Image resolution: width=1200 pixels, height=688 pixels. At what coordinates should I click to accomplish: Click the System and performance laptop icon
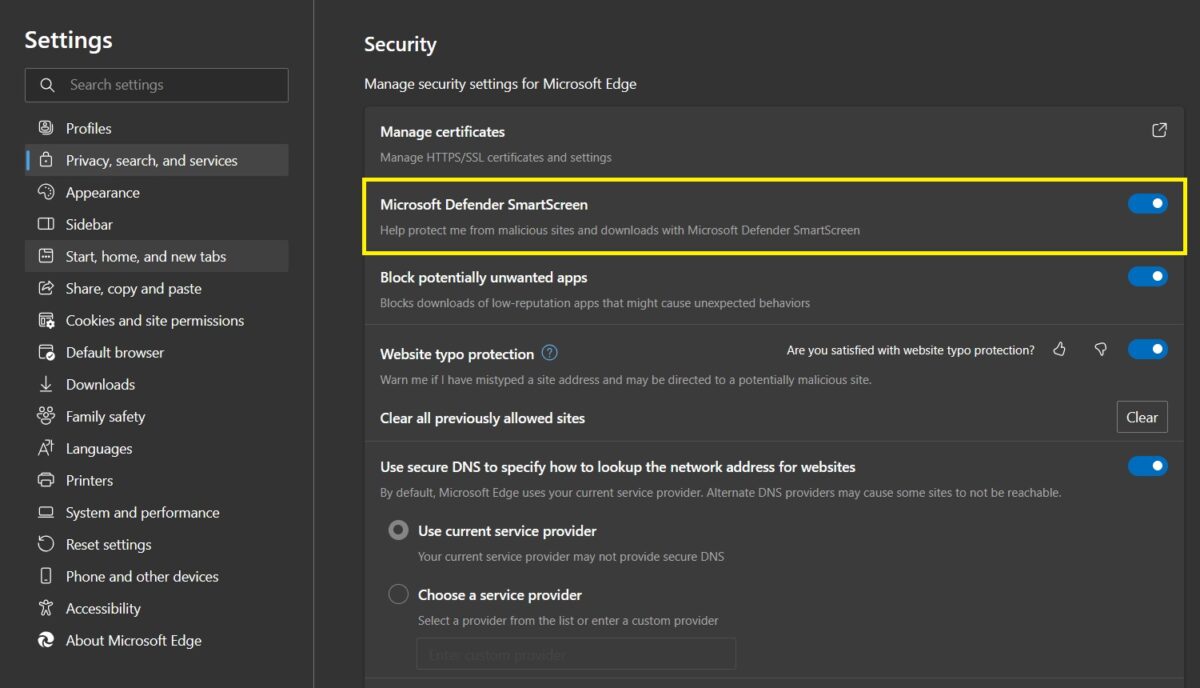pos(46,512)
